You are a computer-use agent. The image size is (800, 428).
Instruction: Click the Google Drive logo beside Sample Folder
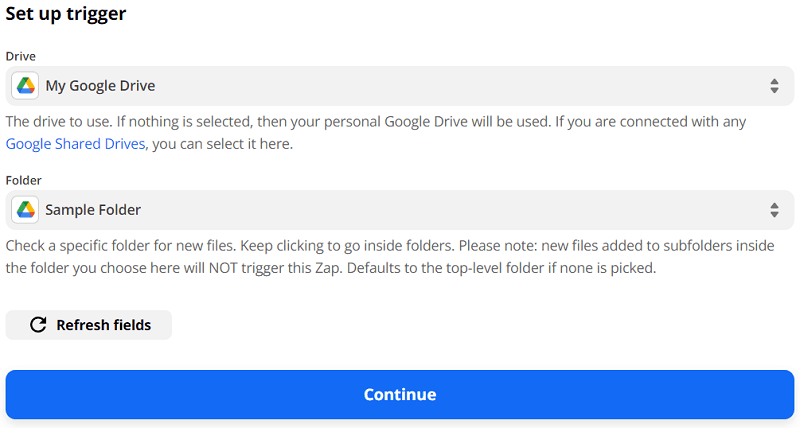[25, 210]
